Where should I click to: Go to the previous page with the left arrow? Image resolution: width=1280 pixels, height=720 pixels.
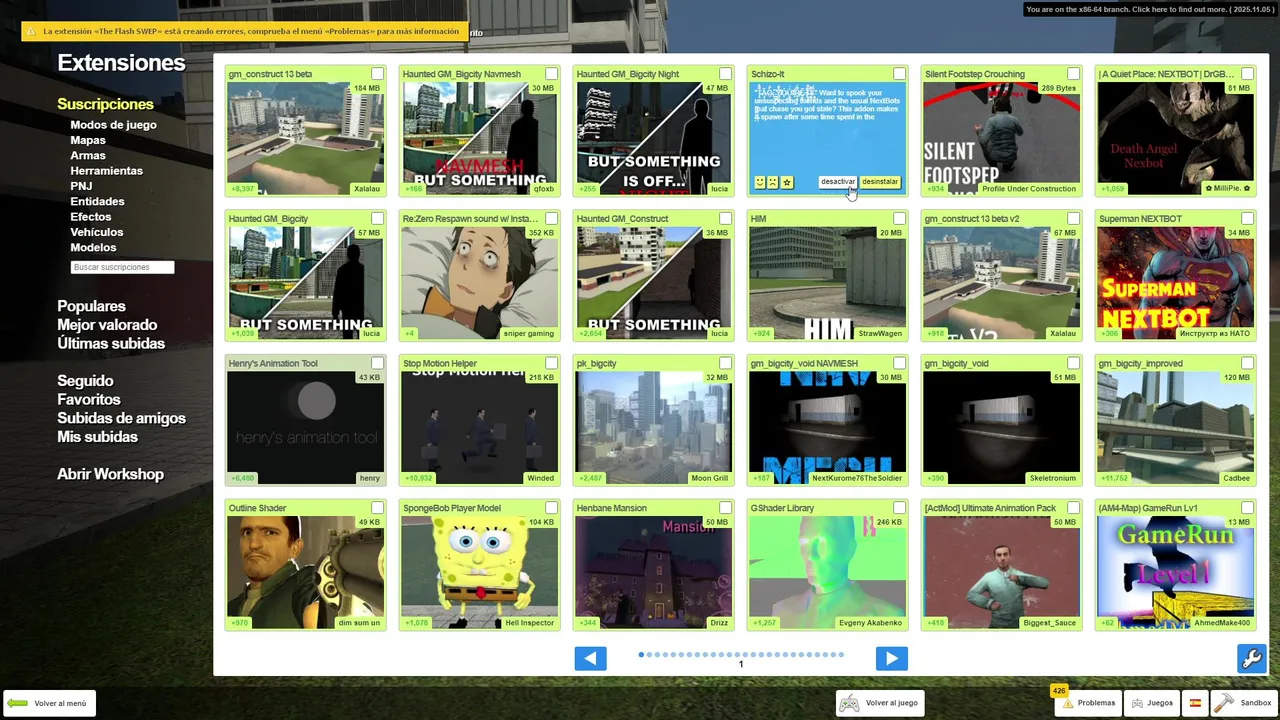pos(590,658)
